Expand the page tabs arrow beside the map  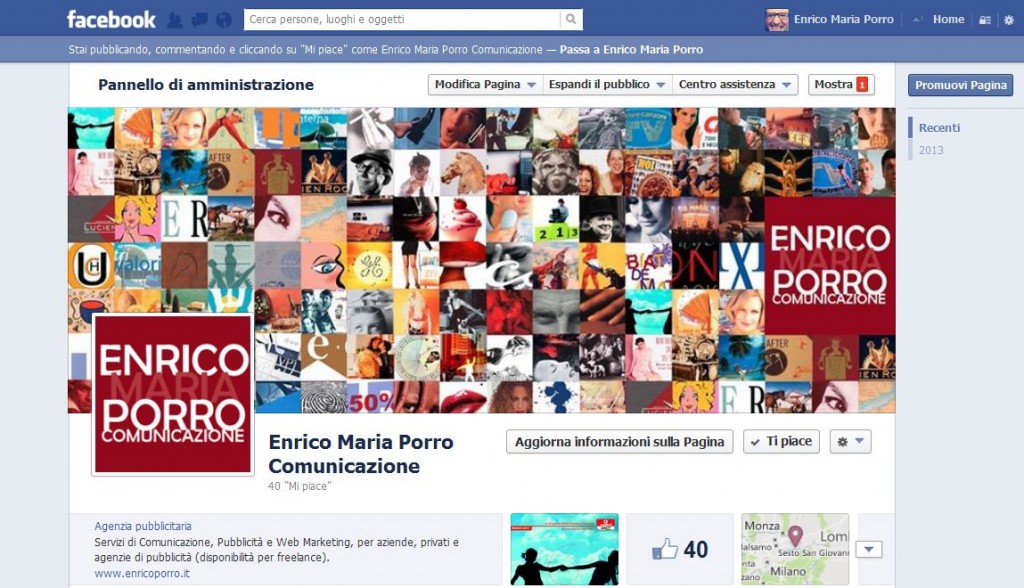coord(869,549)
